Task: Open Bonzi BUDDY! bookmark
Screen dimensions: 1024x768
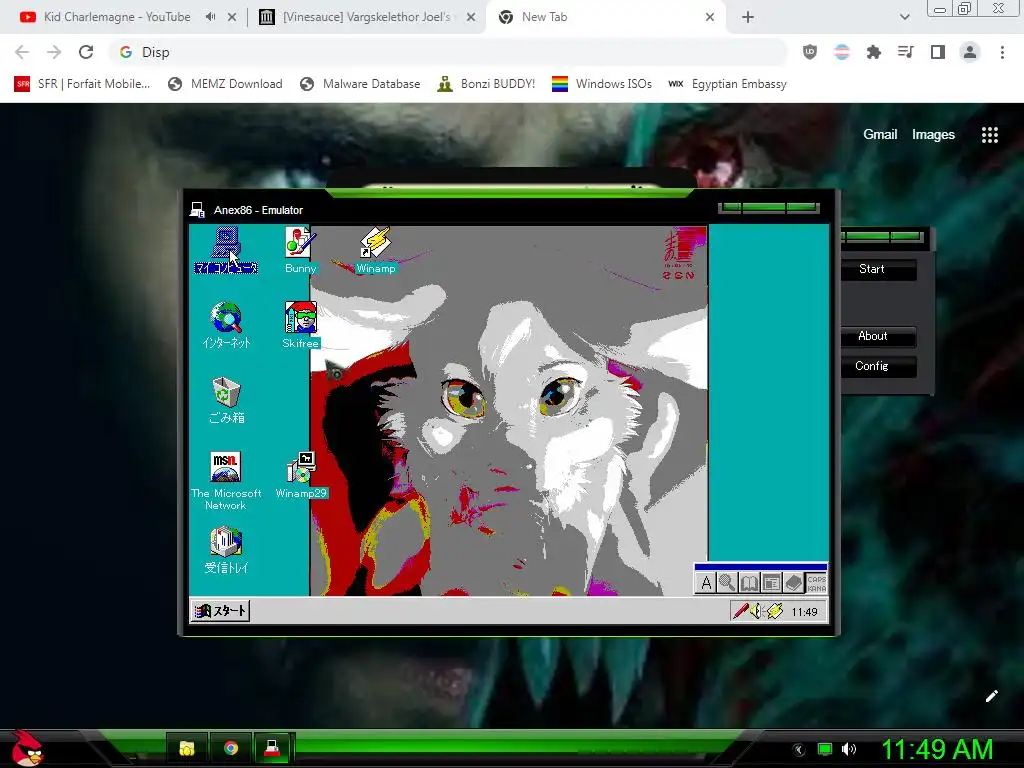Action: (487, 84)
